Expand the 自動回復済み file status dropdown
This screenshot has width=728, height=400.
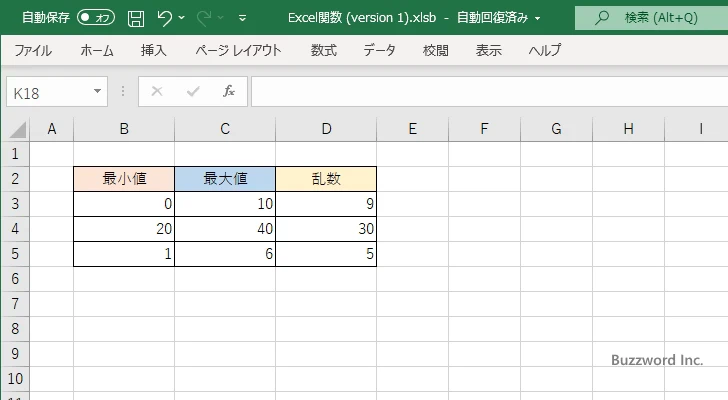click(x=538, y=19)
